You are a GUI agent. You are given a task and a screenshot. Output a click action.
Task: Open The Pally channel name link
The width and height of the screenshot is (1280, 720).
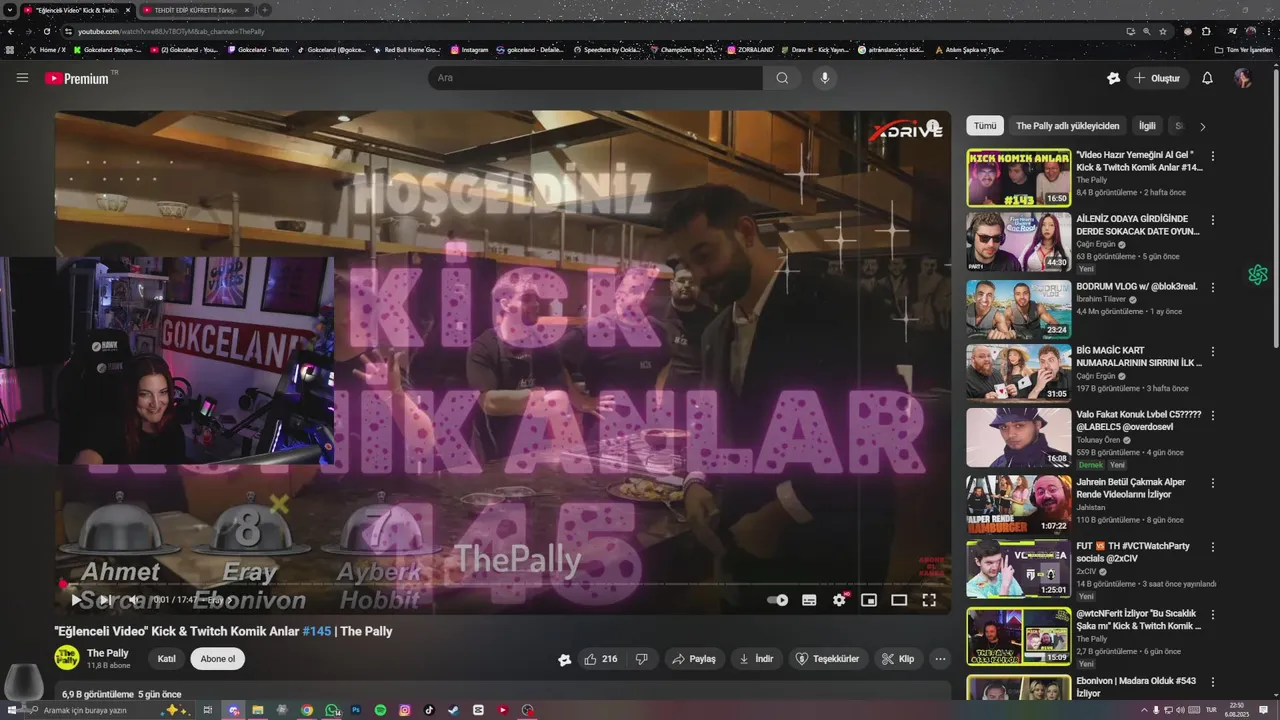[107, 653]
